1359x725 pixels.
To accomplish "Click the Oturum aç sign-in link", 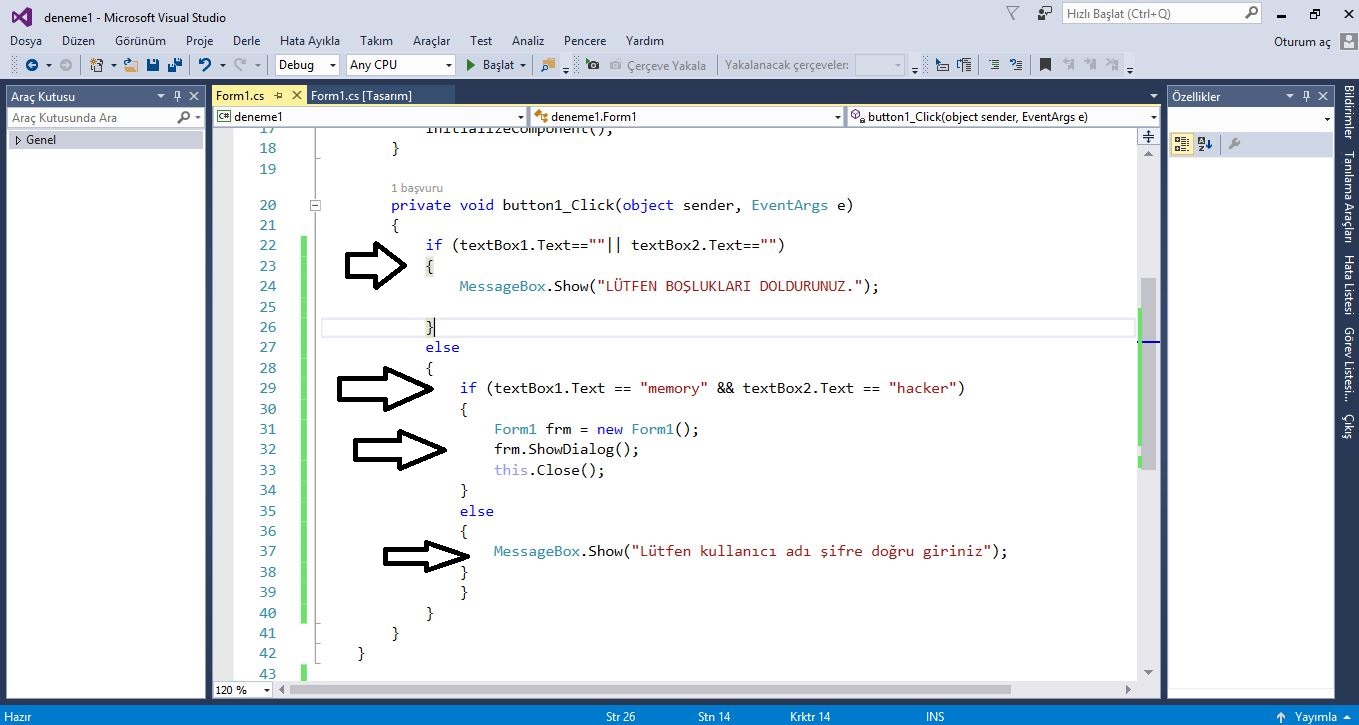I will (x=1302, y=42).
